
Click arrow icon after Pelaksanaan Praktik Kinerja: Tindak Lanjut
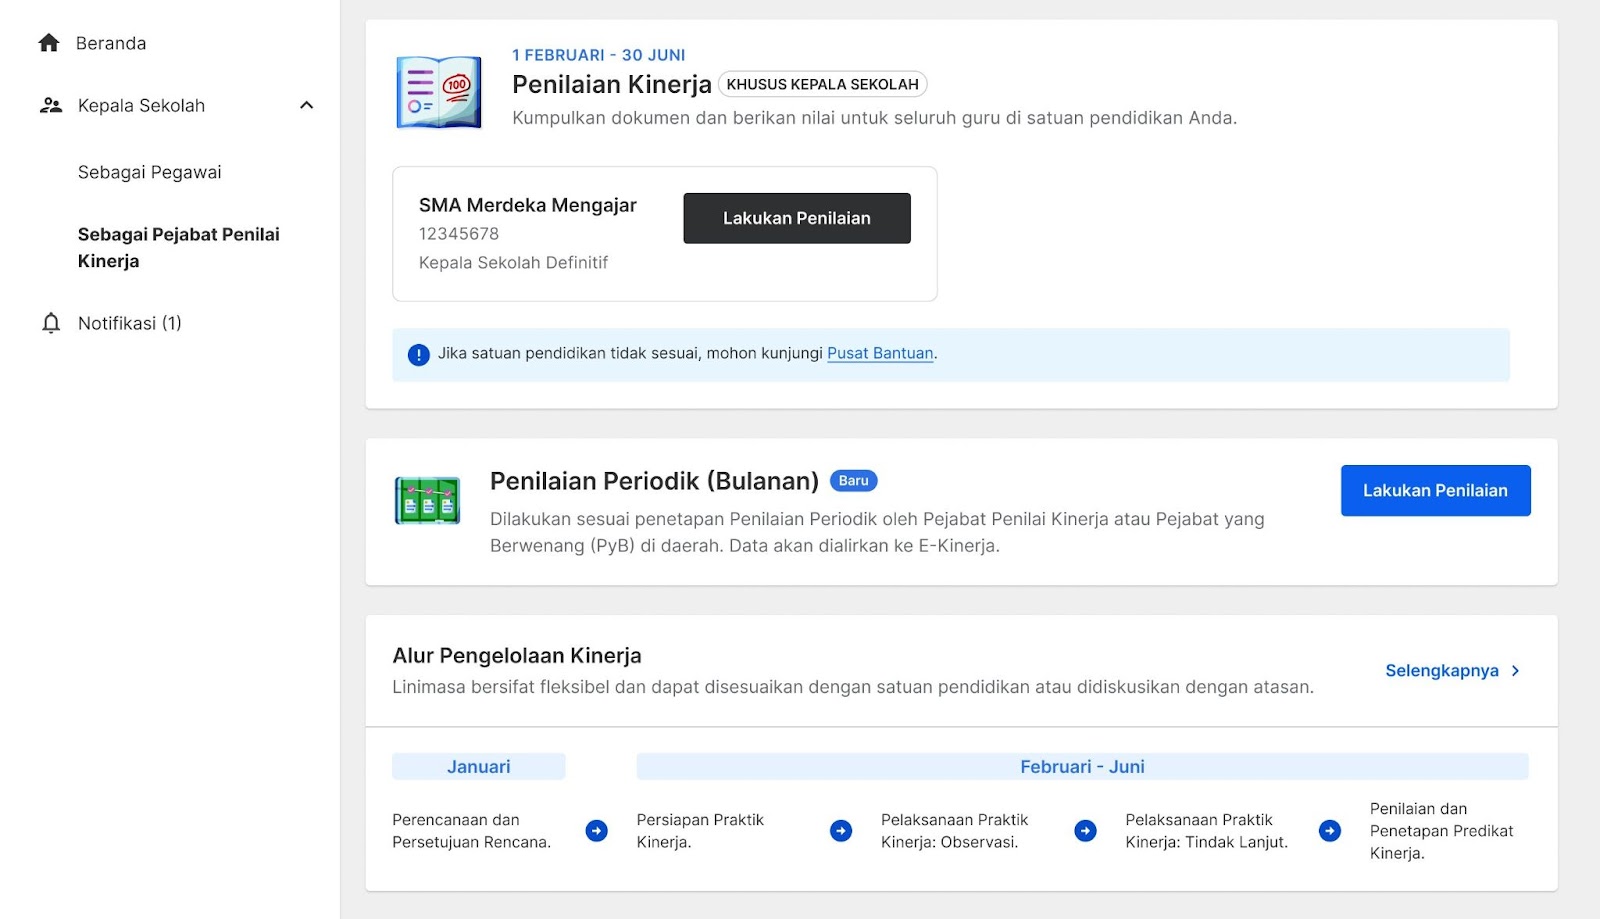[x=1330, y=831]
